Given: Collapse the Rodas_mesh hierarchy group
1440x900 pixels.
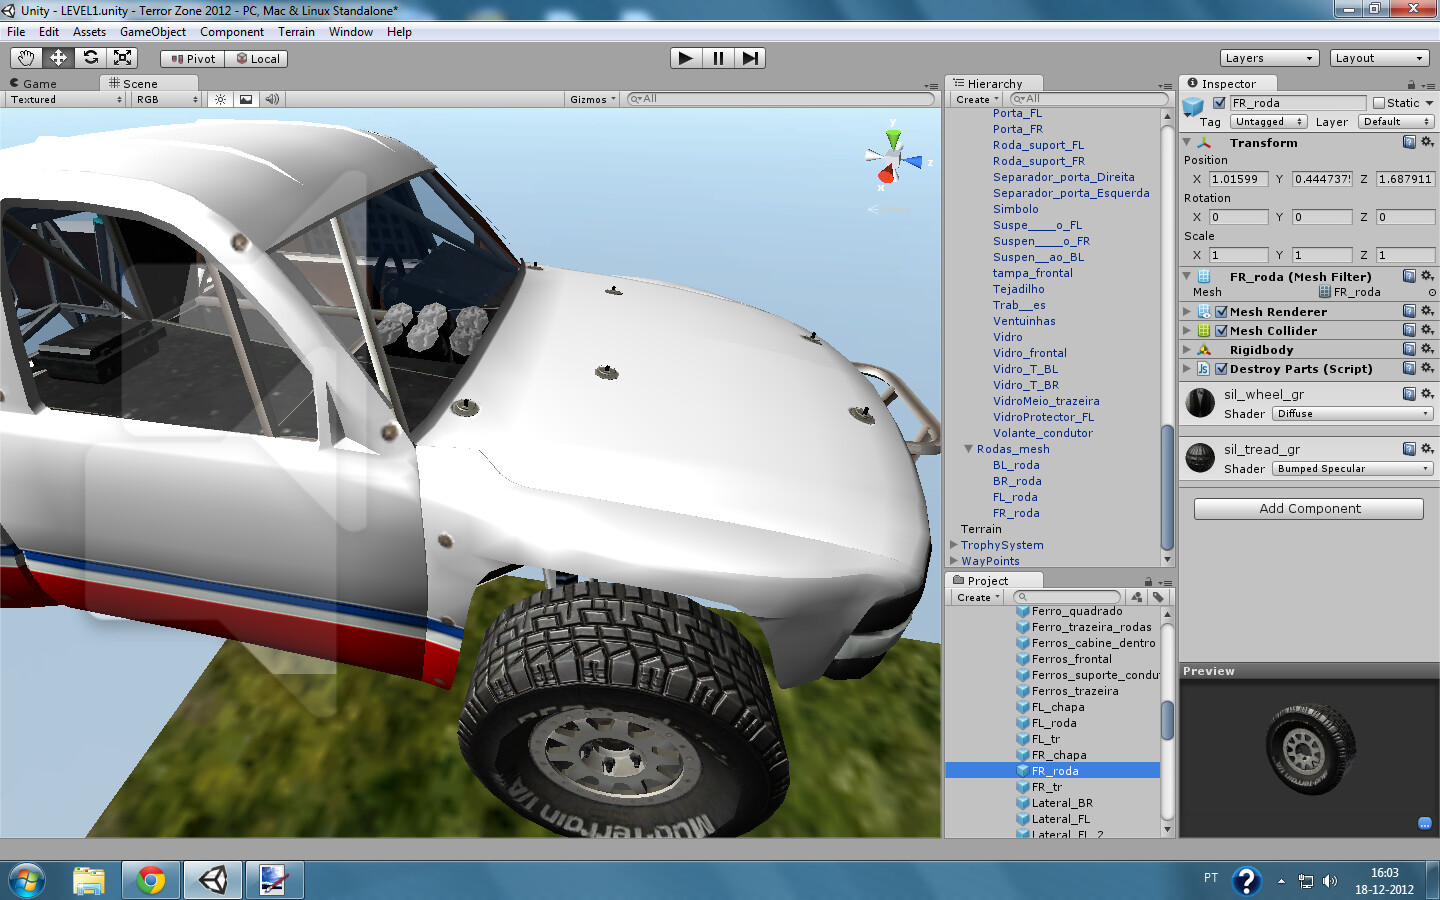Looking at the screenshot, I should (967, 449).
